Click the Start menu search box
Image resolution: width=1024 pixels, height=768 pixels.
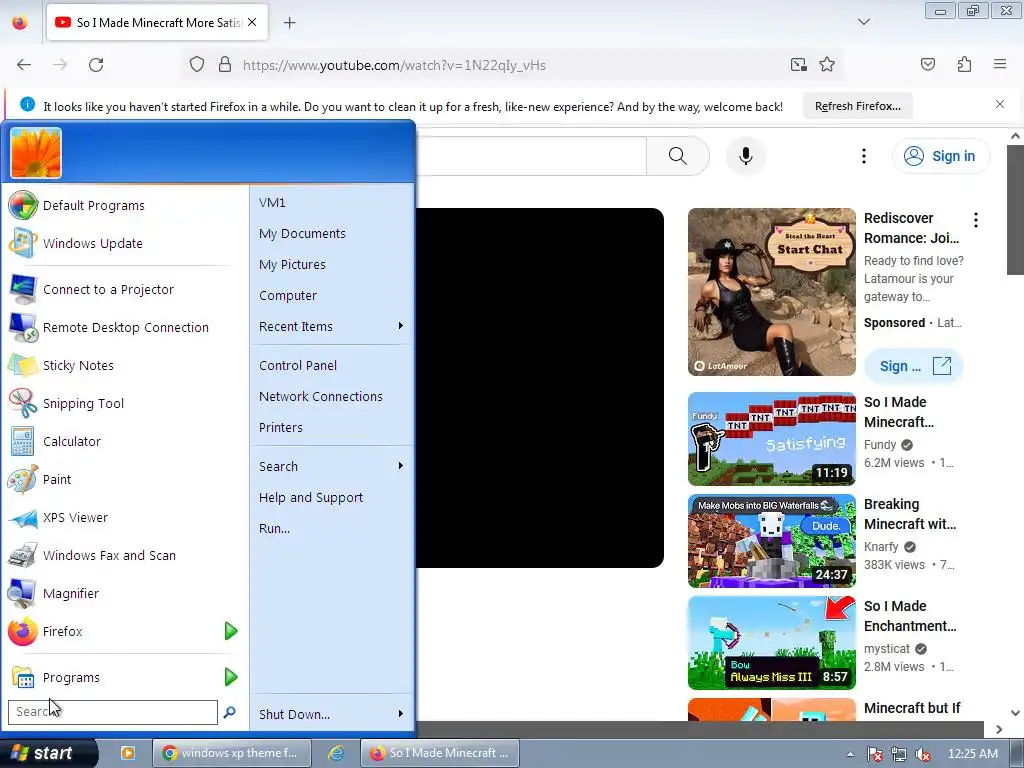pos(112,712)
